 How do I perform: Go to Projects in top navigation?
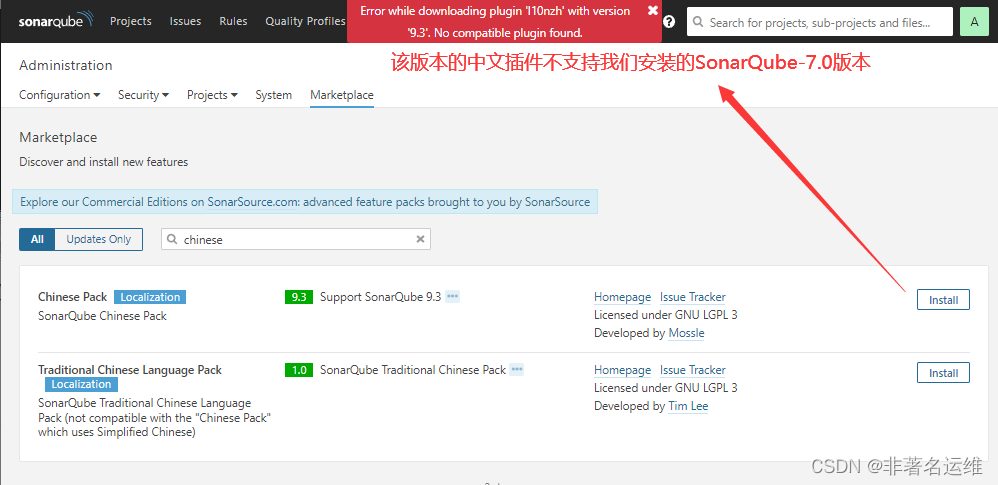click(130, 21)
